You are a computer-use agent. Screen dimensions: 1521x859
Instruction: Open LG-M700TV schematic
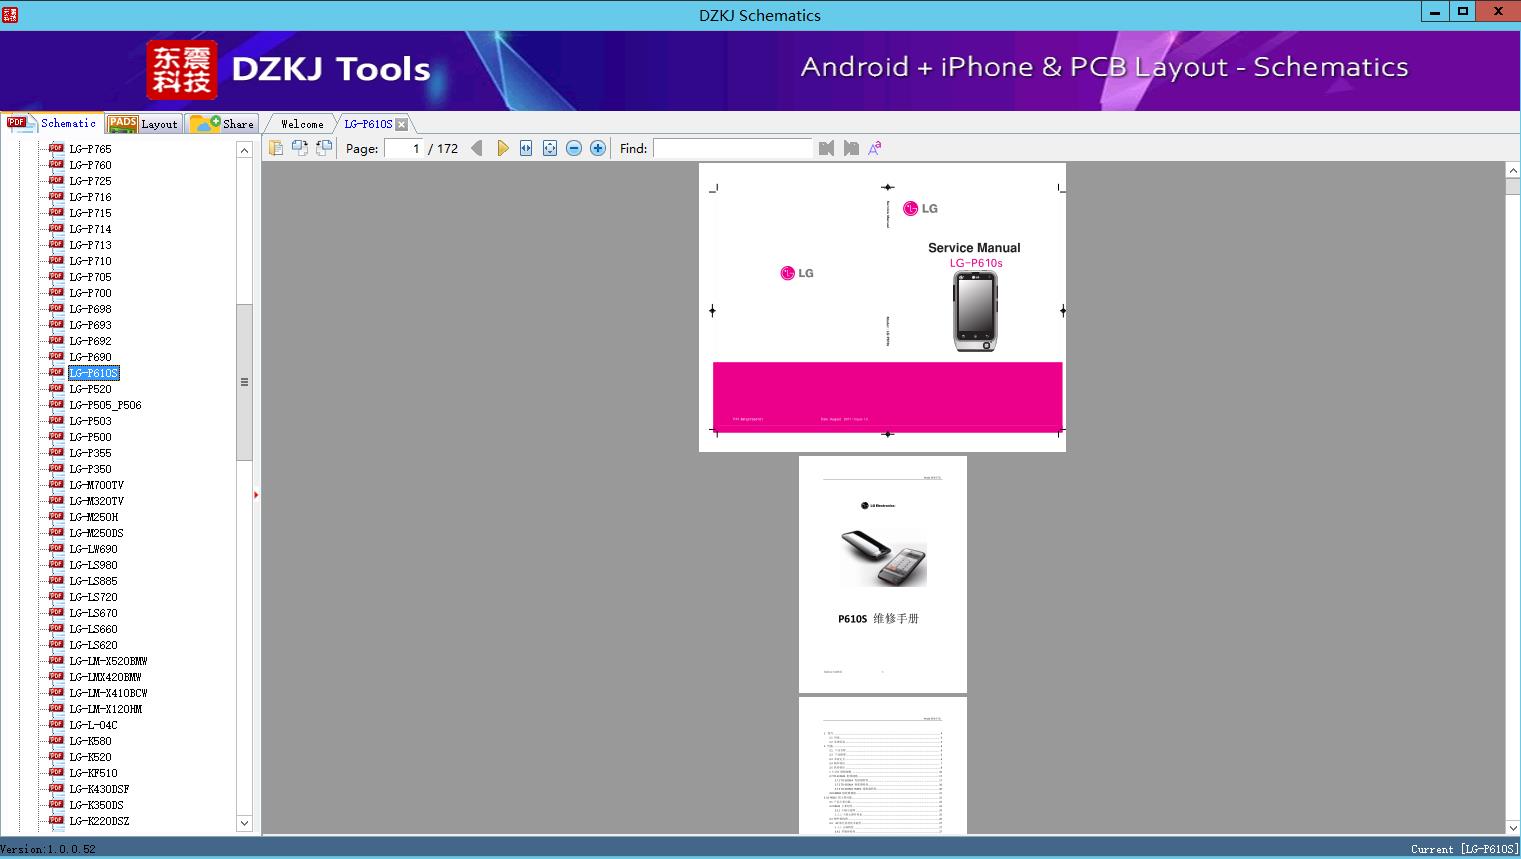(96, 485)
